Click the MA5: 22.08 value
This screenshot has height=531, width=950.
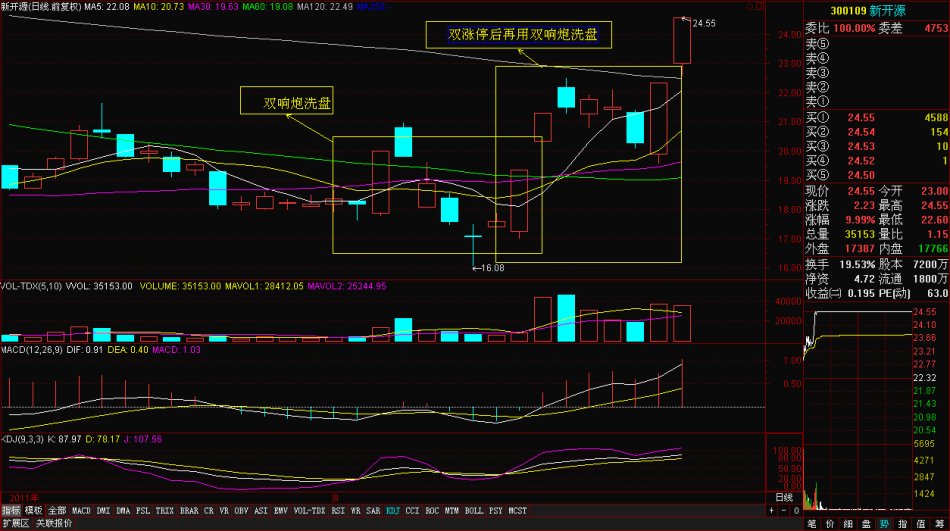107,7
